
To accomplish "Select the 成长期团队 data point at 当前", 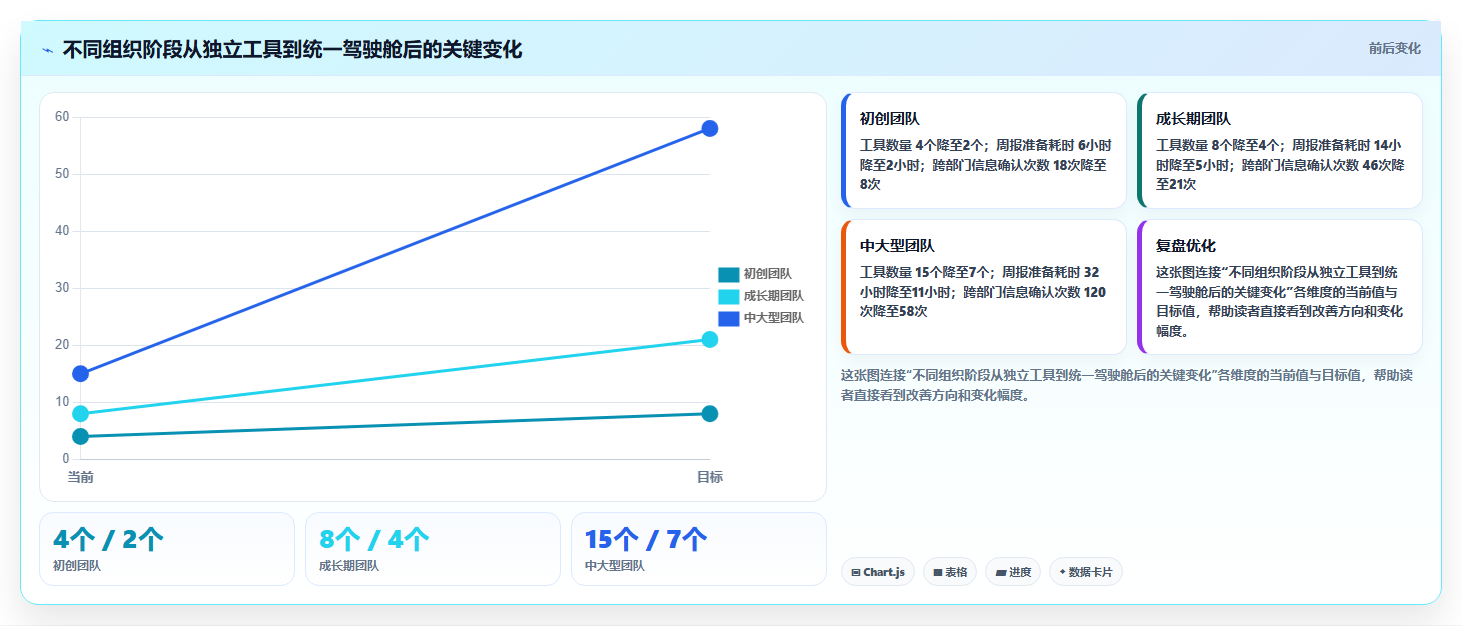I will click(81, 414).
